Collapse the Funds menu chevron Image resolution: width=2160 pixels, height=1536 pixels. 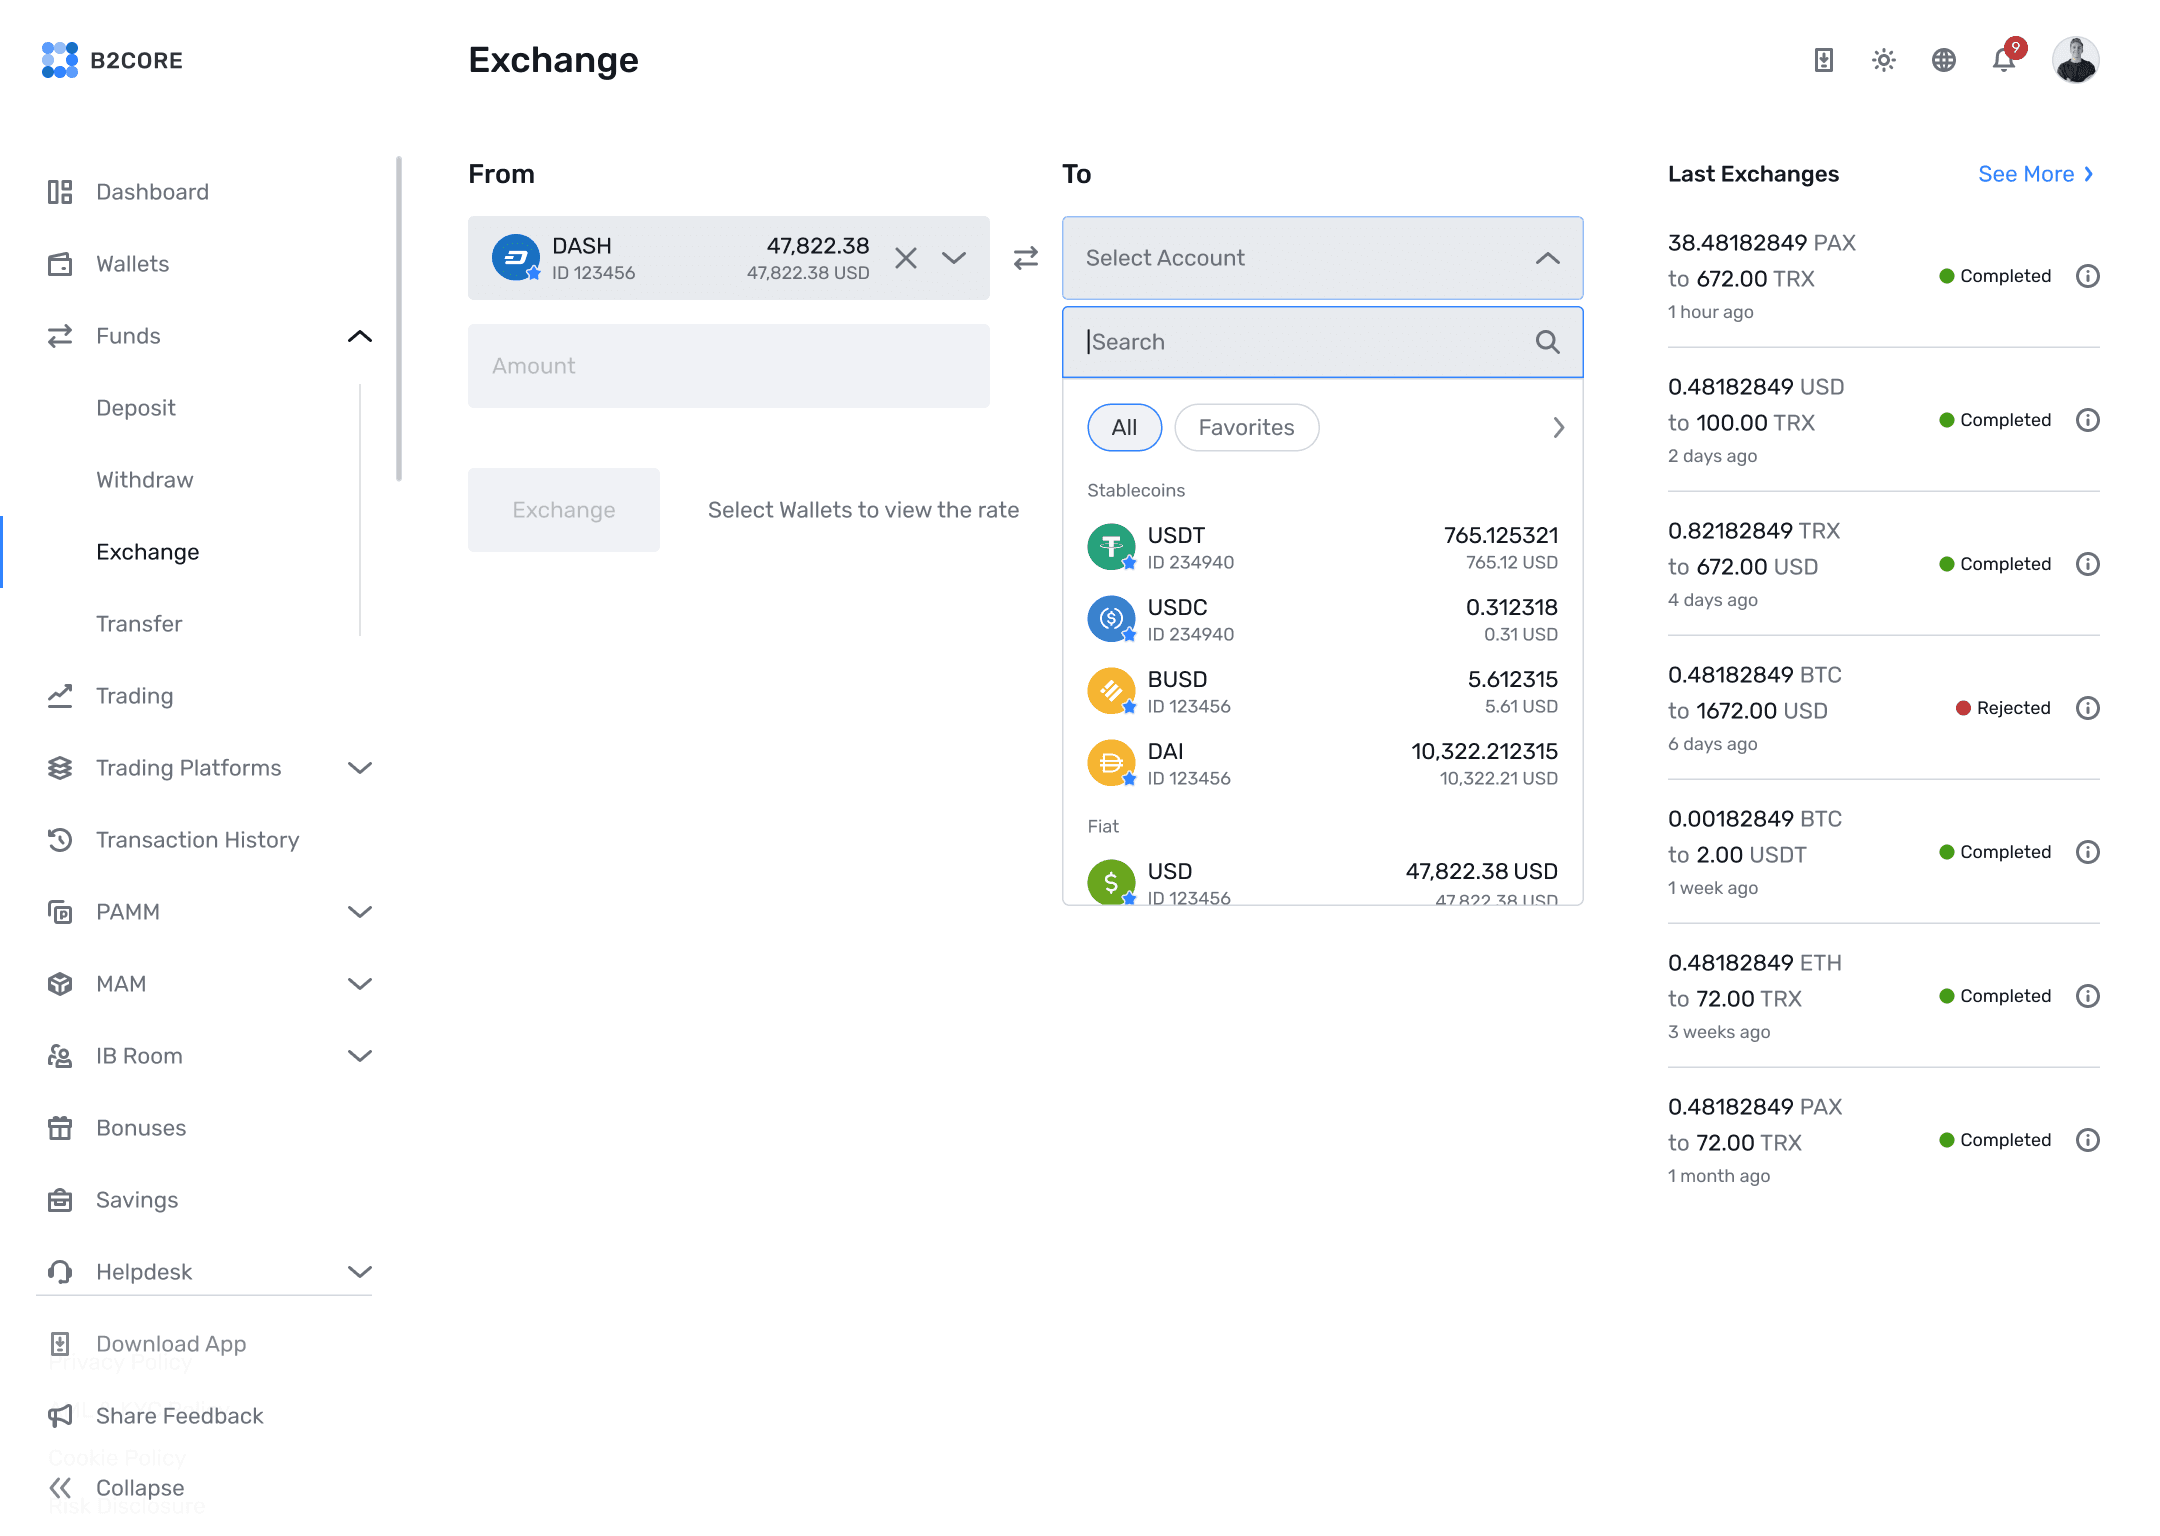click(x=360, y=336)
